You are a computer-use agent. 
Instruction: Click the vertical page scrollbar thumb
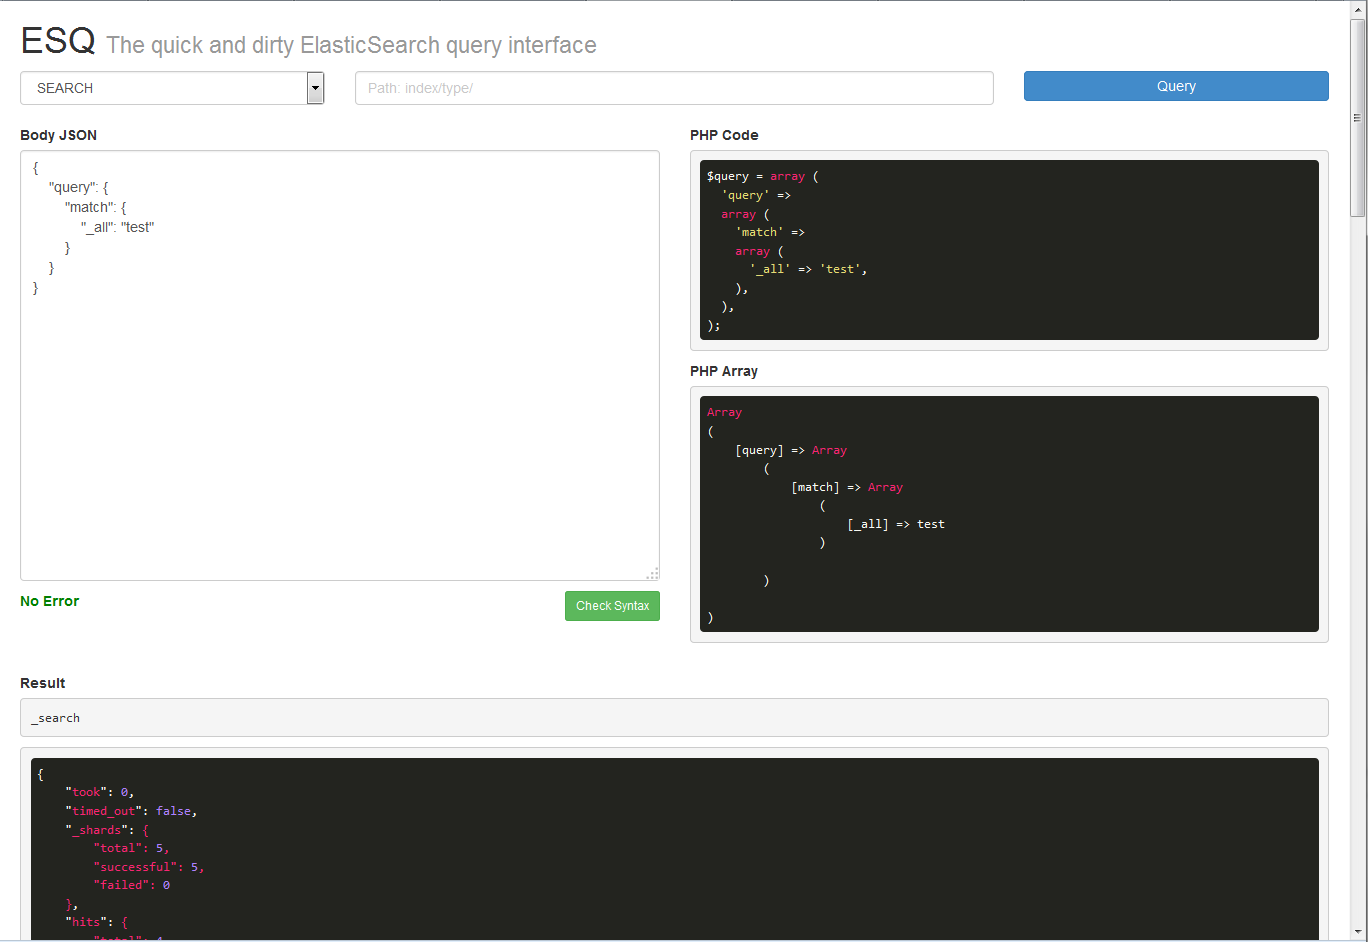[1358, 118]
